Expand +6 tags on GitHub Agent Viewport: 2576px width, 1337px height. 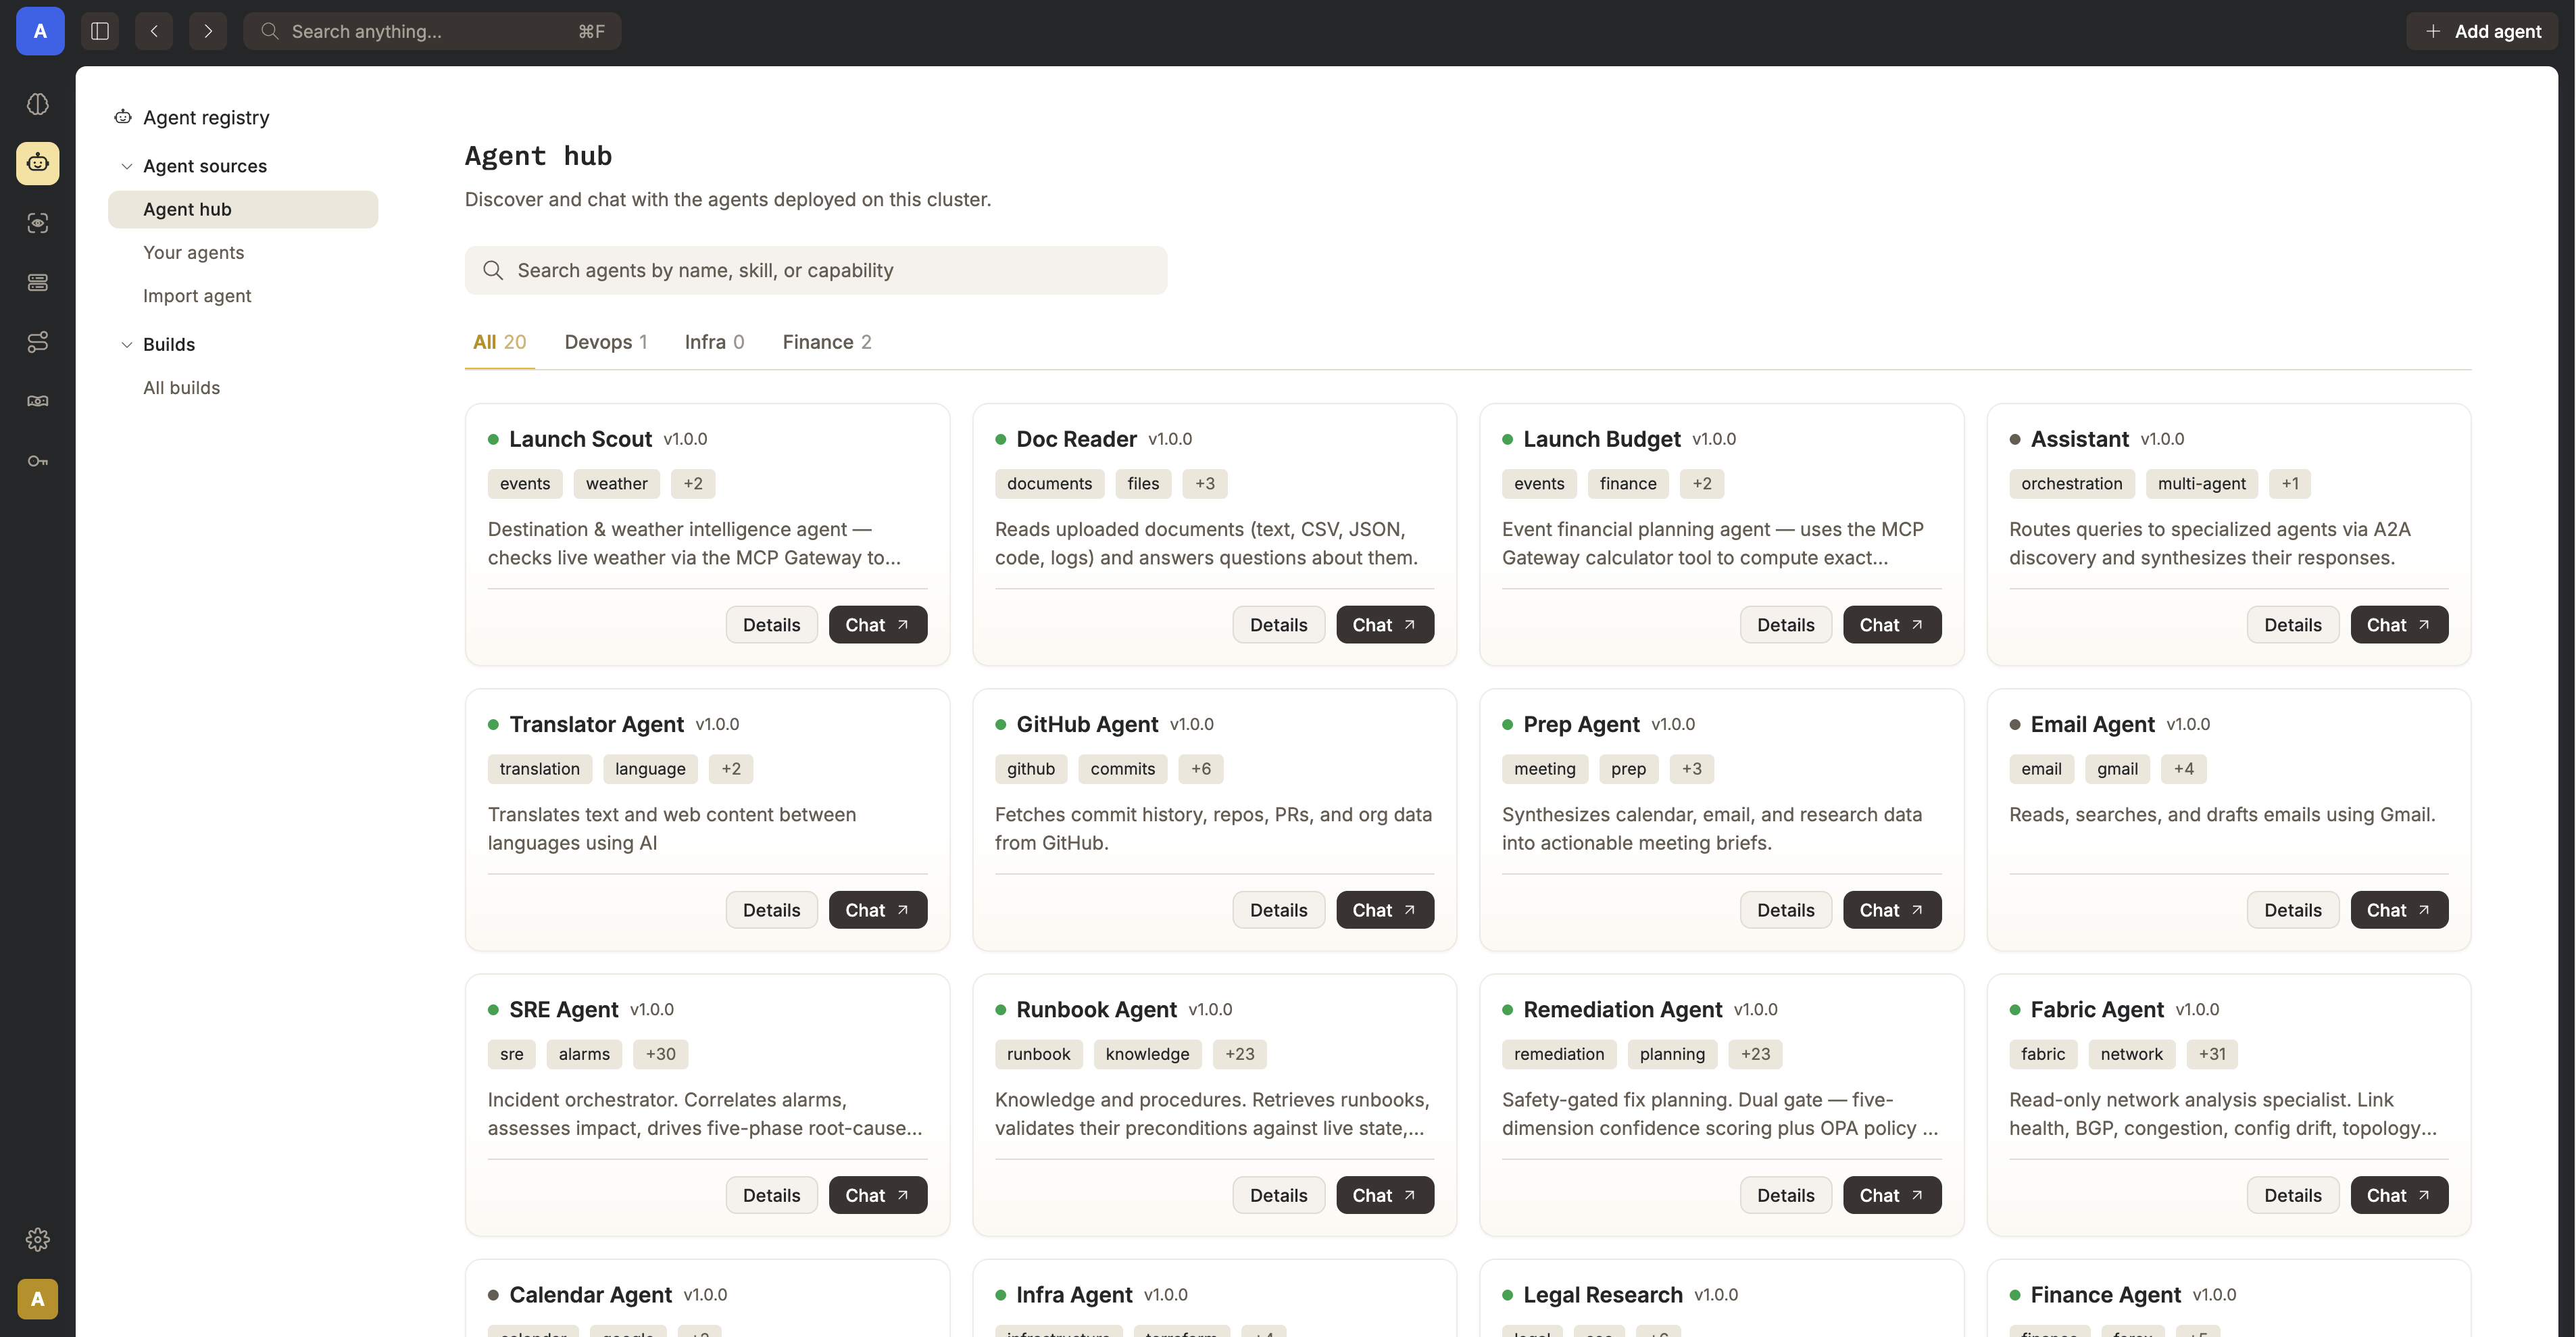pos(1200,769)
